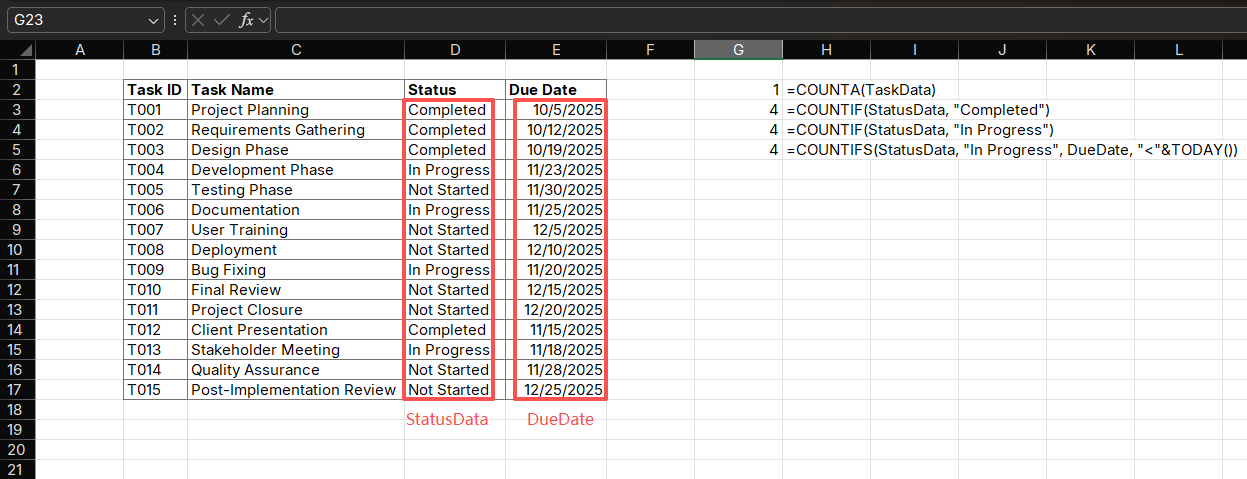Image resolution: width=1247 pixels, height=479 pixels.
Task: Select the Status header cell
Action: click(455, 90)
